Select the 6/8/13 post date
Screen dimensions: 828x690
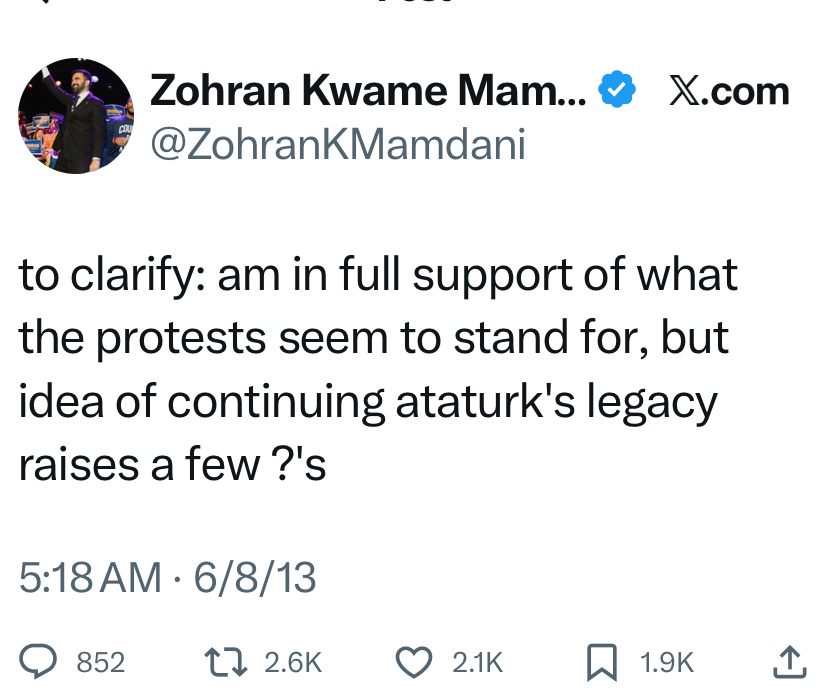[x=254, y=577]
